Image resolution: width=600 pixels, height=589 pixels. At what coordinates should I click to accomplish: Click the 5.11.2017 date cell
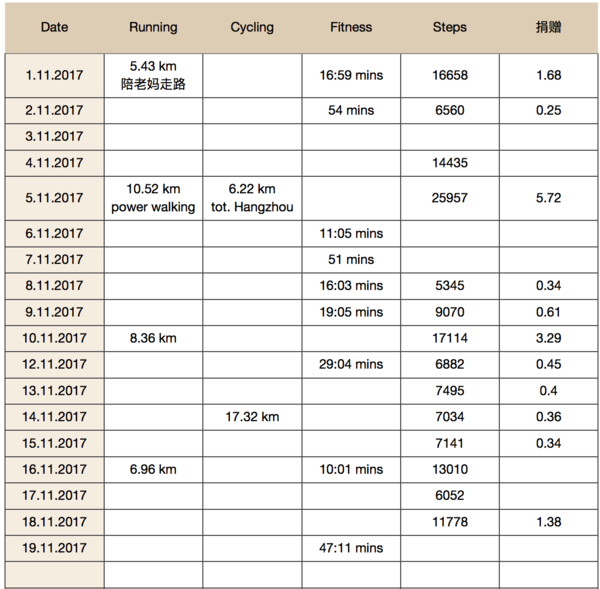[54, 198]
